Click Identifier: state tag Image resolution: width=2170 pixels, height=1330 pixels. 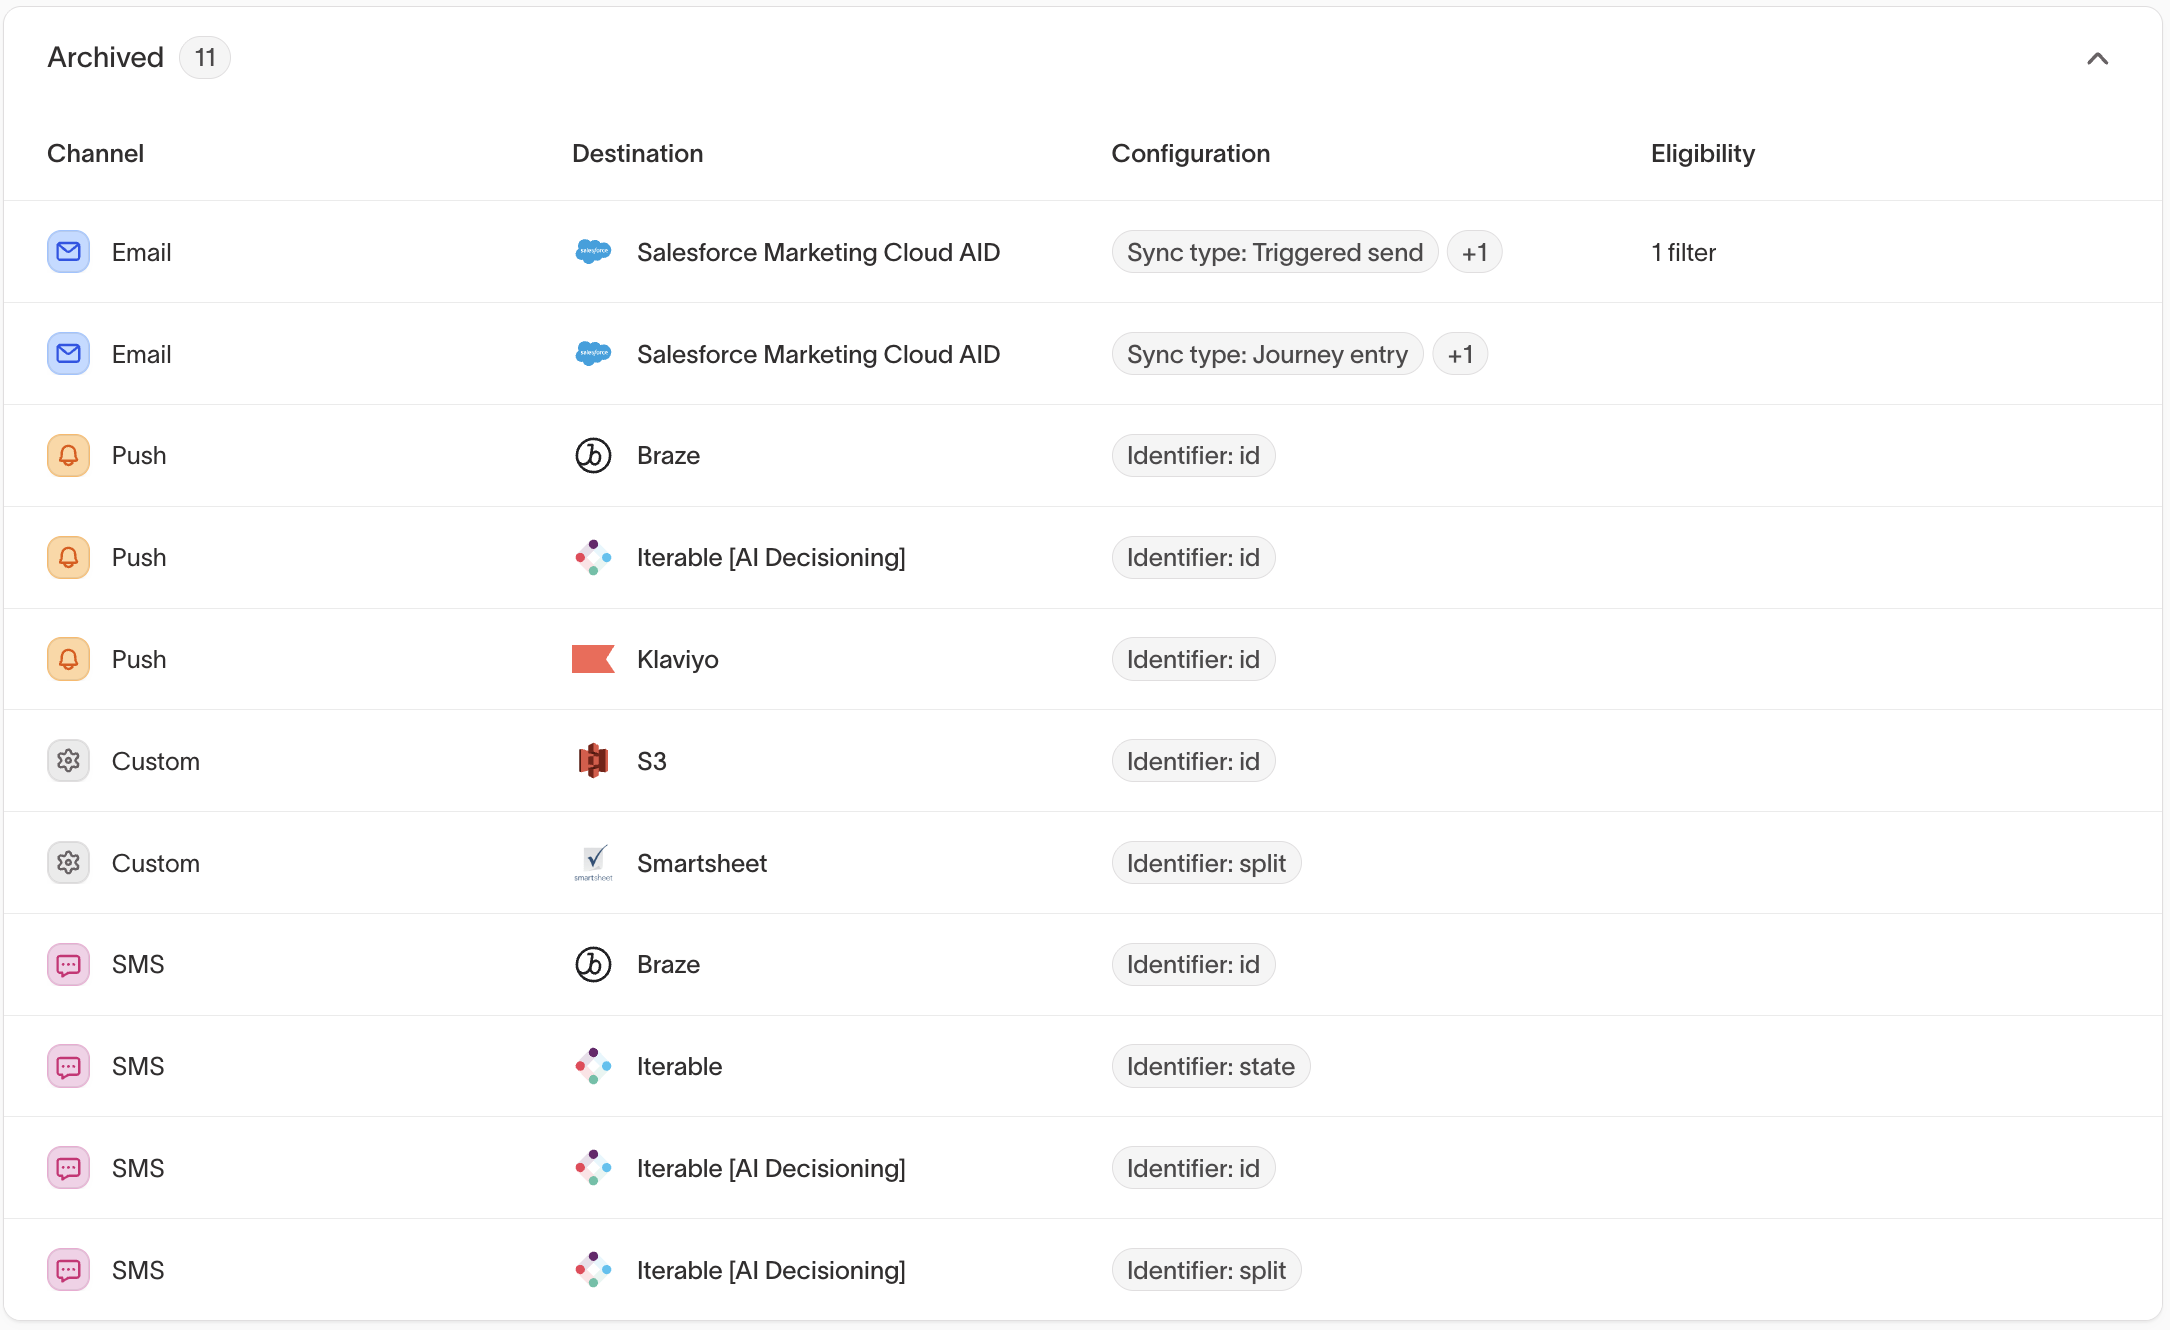click(1210, 1066)
